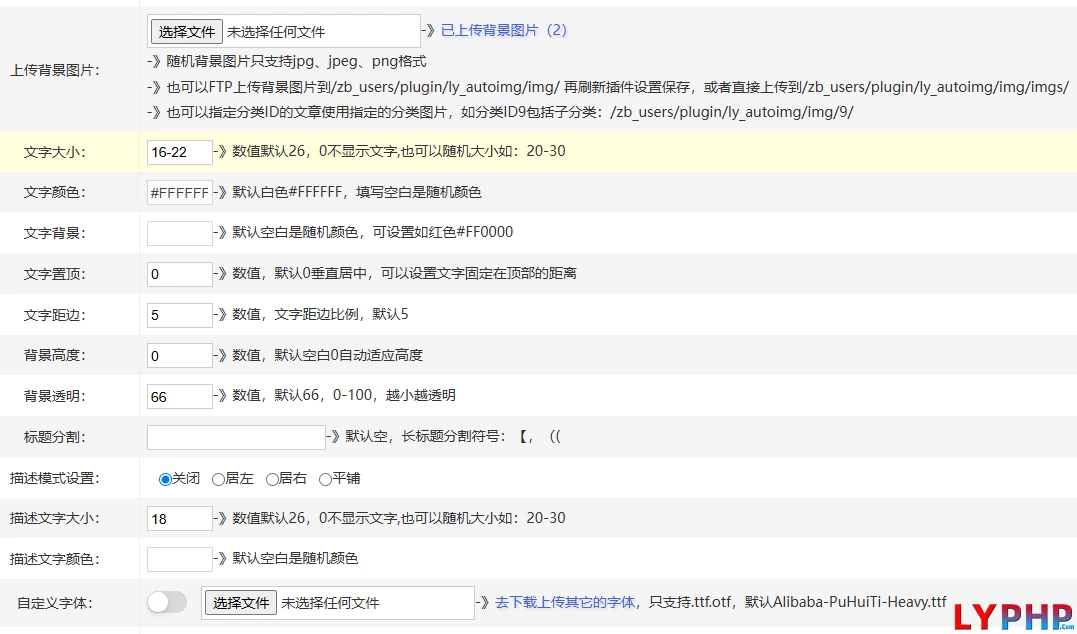This screenshot has height=634, width=1077.
Task: Click the empty 文字背景 input field
Action: point(180,233)
